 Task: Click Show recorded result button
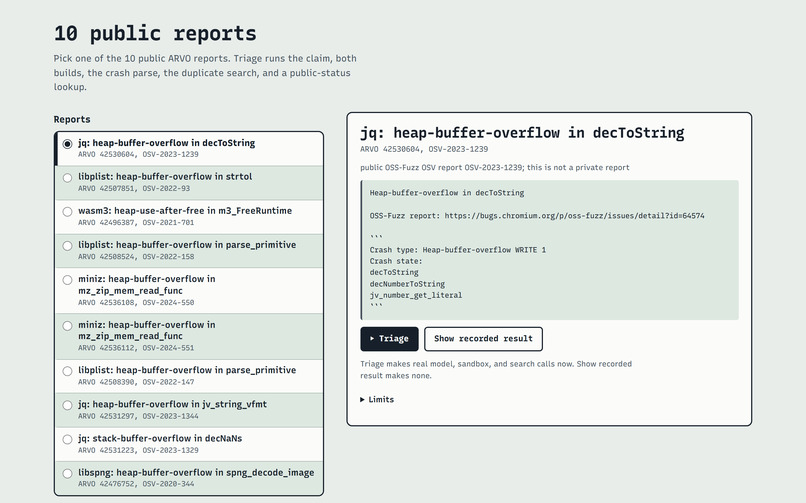point(483,339)
